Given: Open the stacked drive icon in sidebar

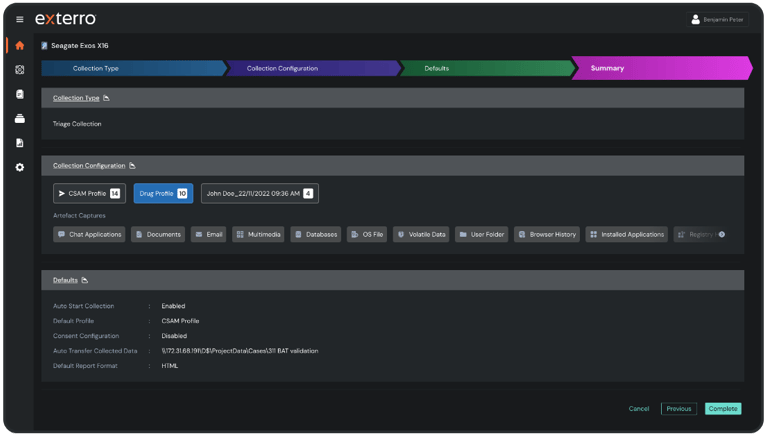Looking at the screenshot, I should point(20,119).
